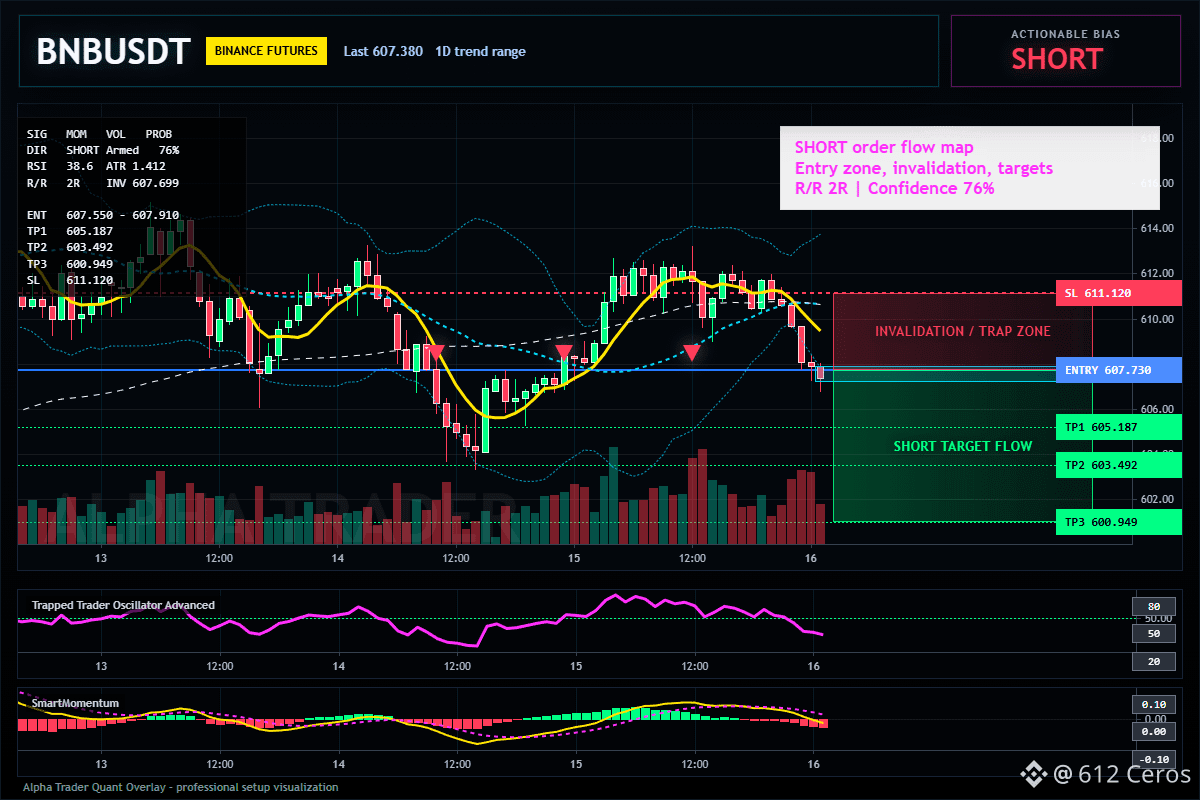Image resolution: width=1200 pixels, height=800 pixels.
Task: Click the SHORT order flow map note box
Action: [969, 168]
